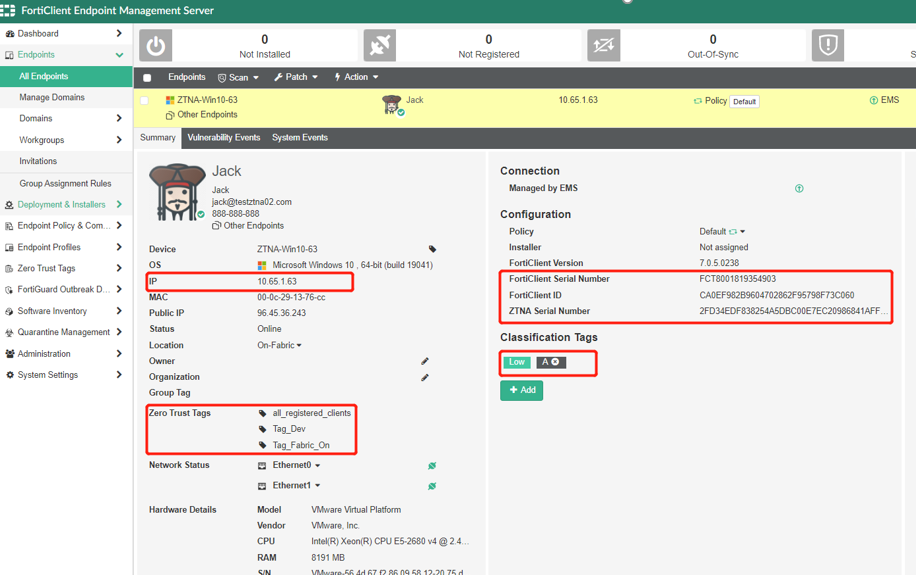Open the Policy Default dropdown
The width and height of the screenshot is (916, 575).
coord(722,231)
